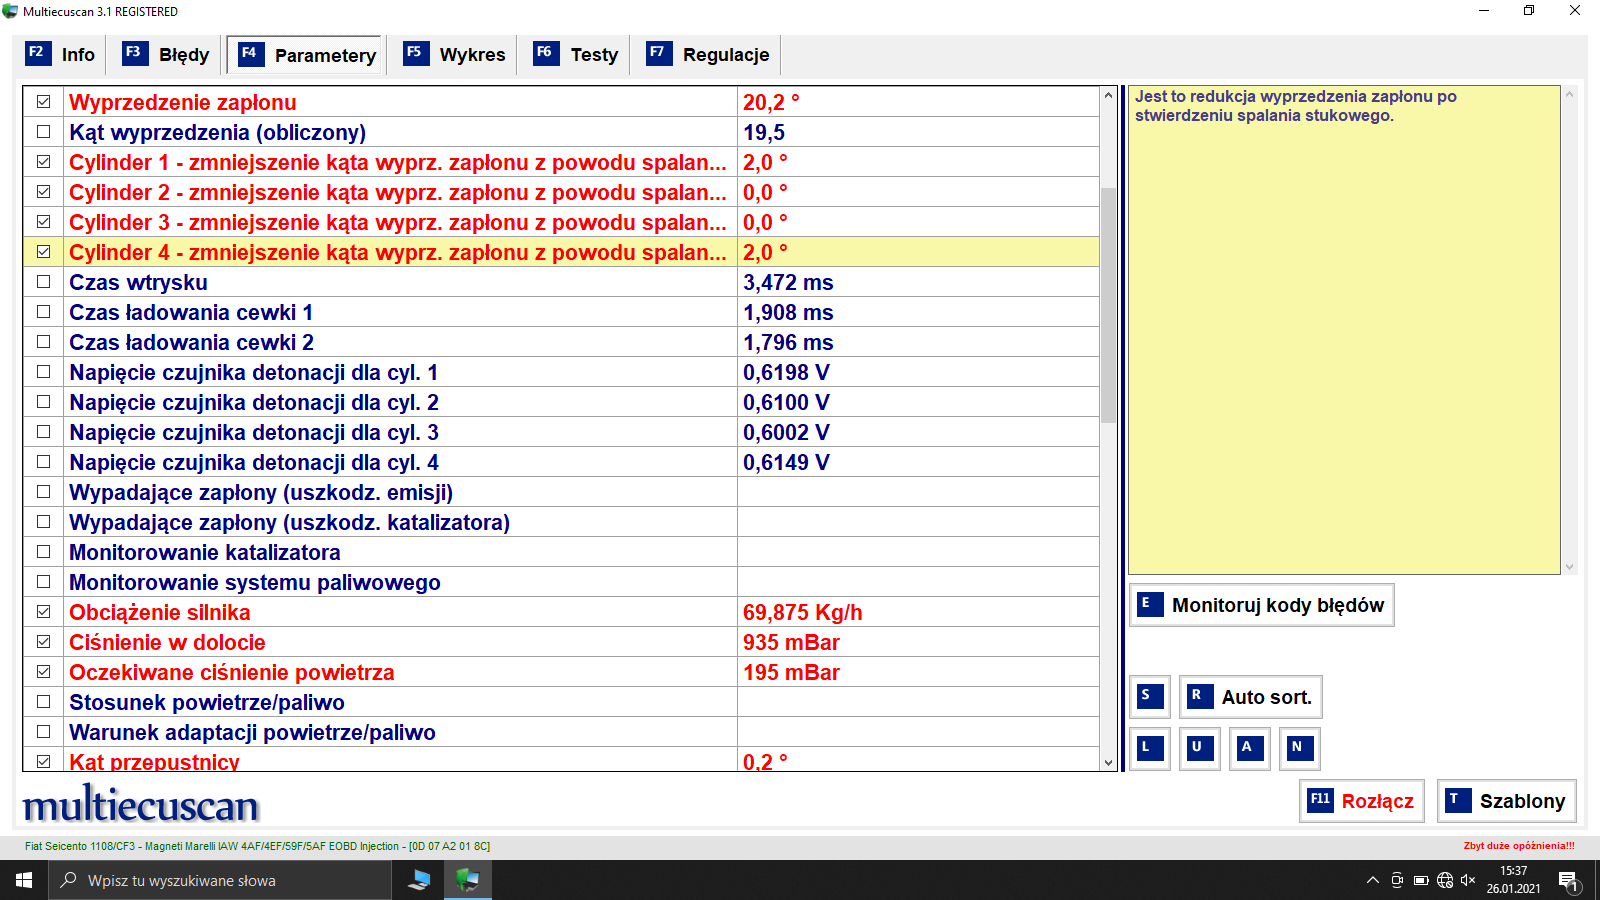The width and height of the screenshot is (1600, 900).
Task: Uncheck the Cylinder 2 knock retard checkbox
Action: [x=43, y=192]
